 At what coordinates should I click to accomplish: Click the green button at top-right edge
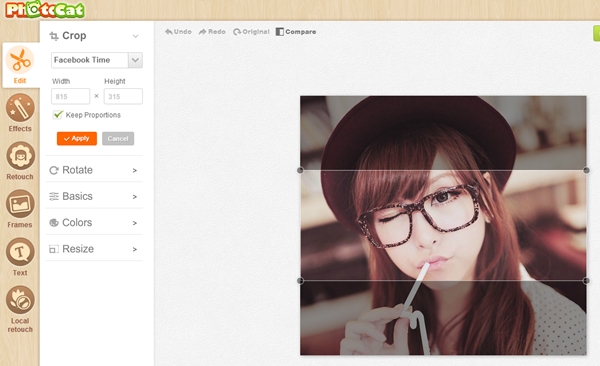coord(597,33)
